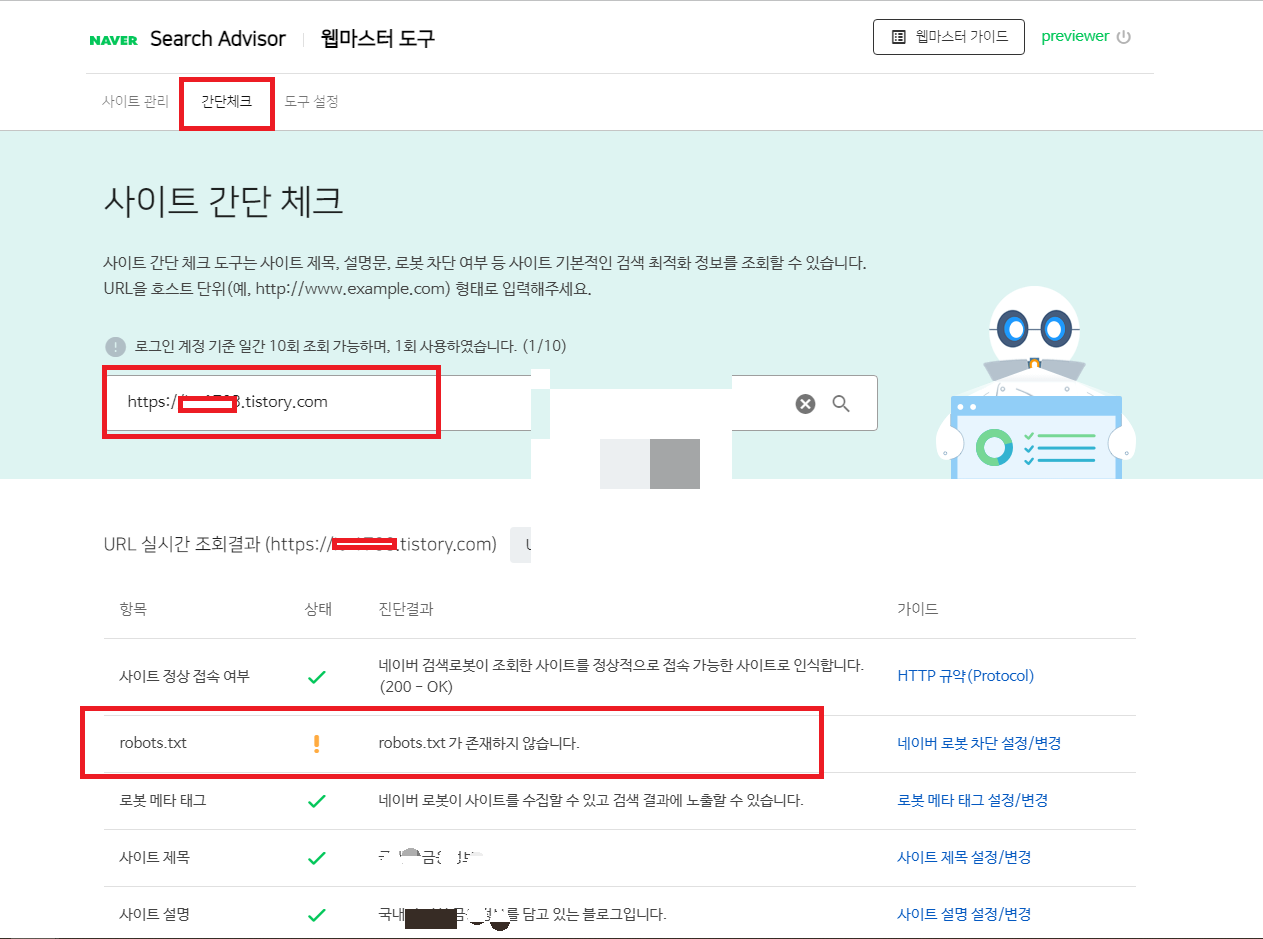Open Search Advisor home link
The width and height of the screenshot is (1263, 939).
218,39
